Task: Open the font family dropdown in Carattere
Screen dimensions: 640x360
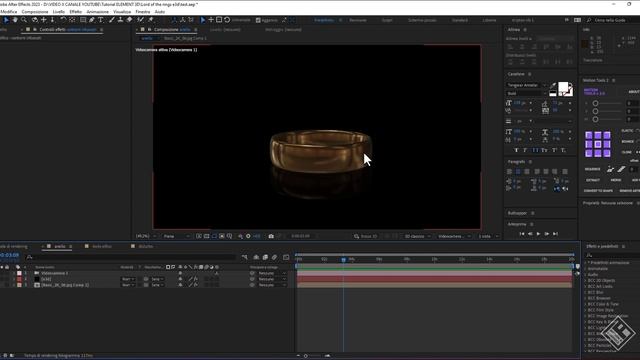Action: (x=526, y=85)
